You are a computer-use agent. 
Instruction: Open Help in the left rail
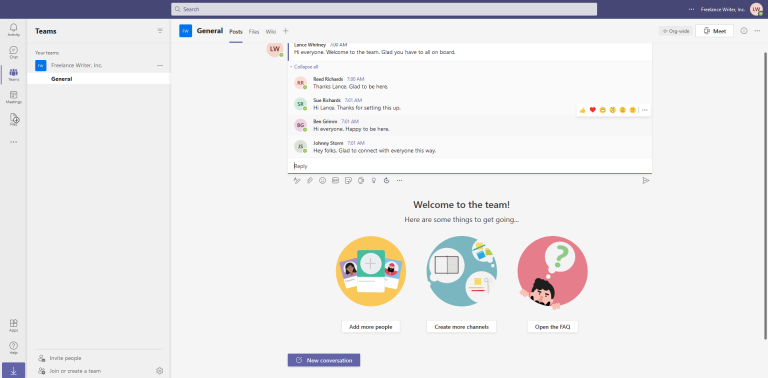tap(13, 348)
